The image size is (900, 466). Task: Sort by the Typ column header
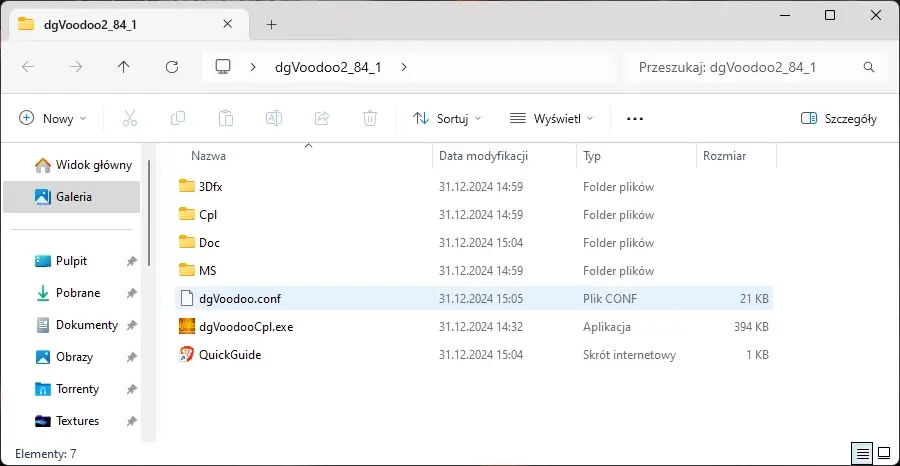coord(592,156)
